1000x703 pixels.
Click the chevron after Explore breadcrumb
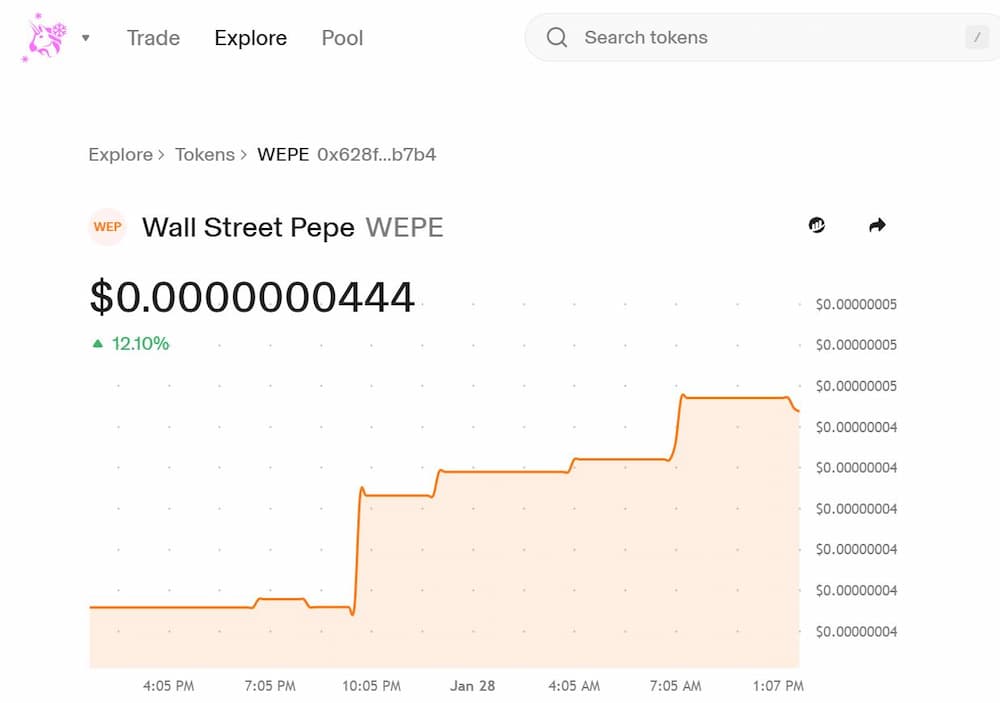(161, 155)
